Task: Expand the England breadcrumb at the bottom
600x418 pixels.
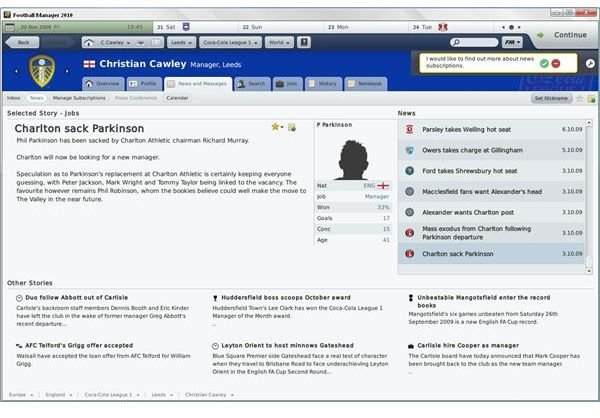Action: [59, 395]
